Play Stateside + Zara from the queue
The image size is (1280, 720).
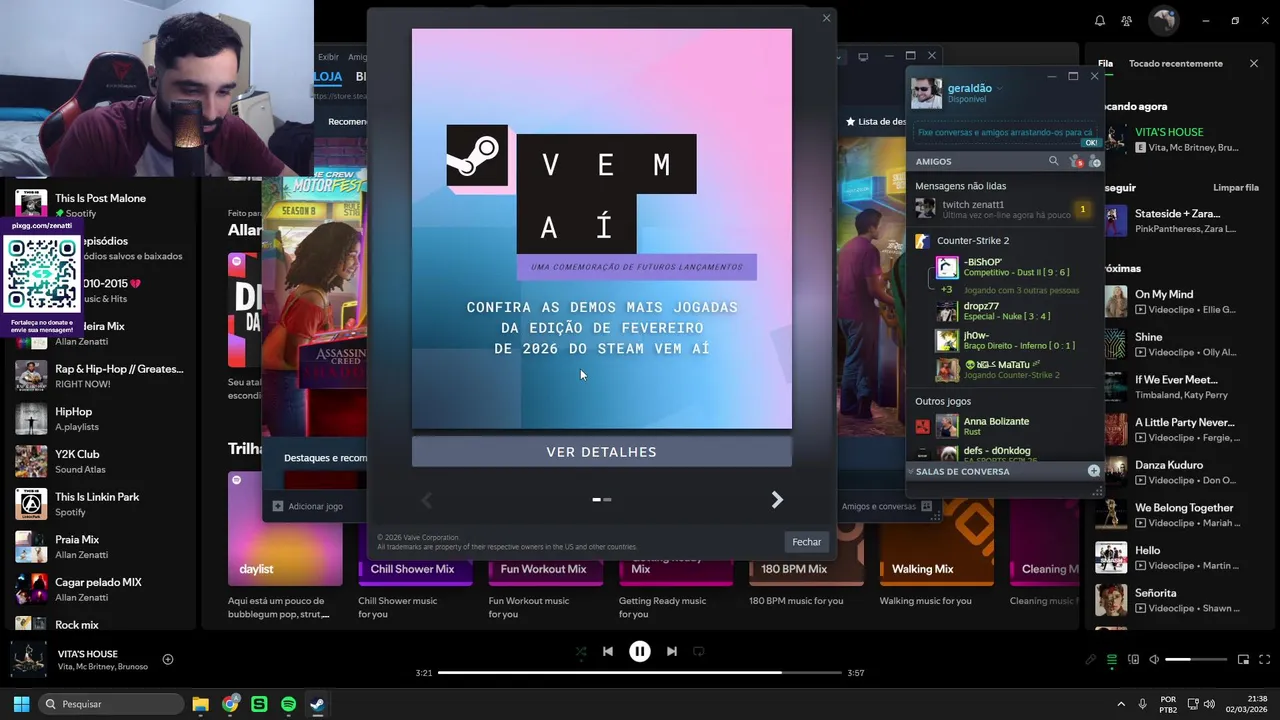pos(1180,221)
